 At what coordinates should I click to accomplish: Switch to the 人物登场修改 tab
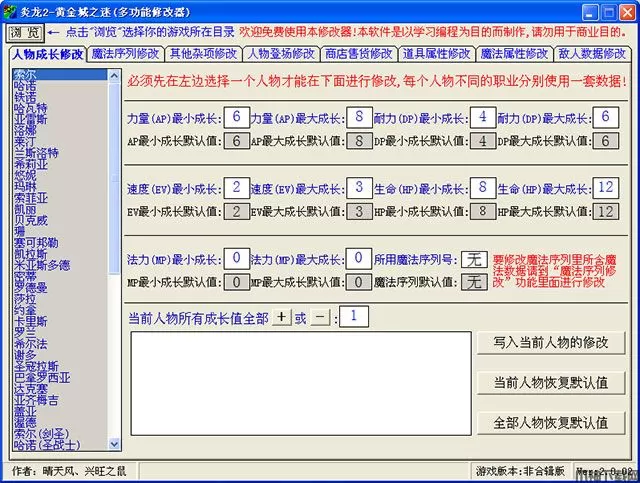[281, 53]
